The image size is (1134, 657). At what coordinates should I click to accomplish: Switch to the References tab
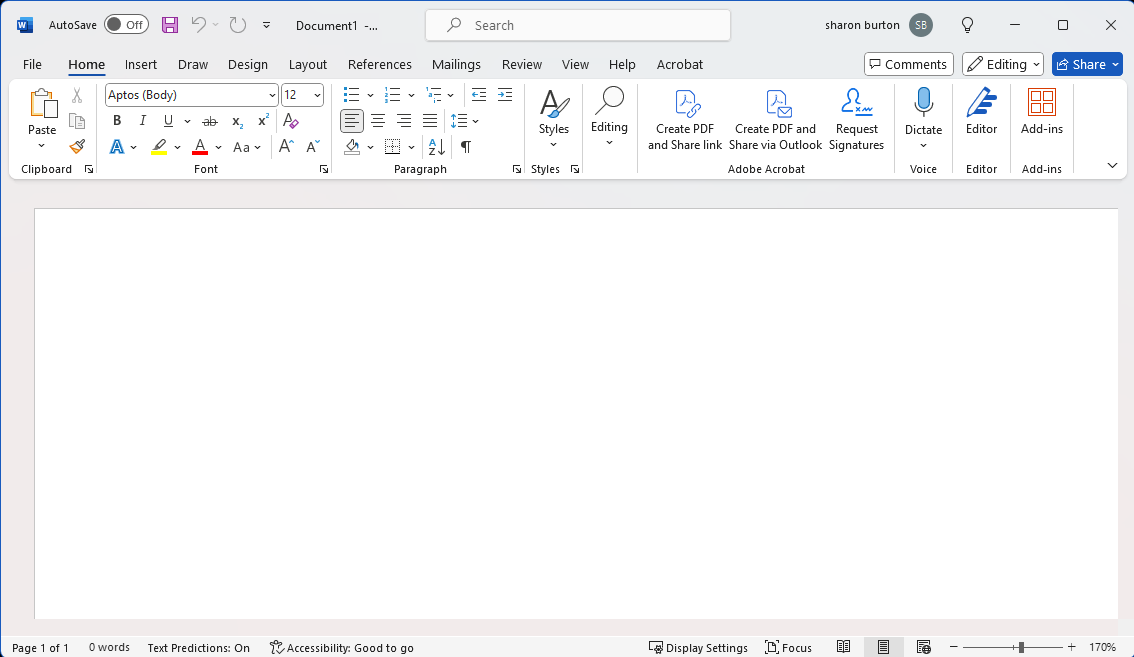[x=379, y=64]
